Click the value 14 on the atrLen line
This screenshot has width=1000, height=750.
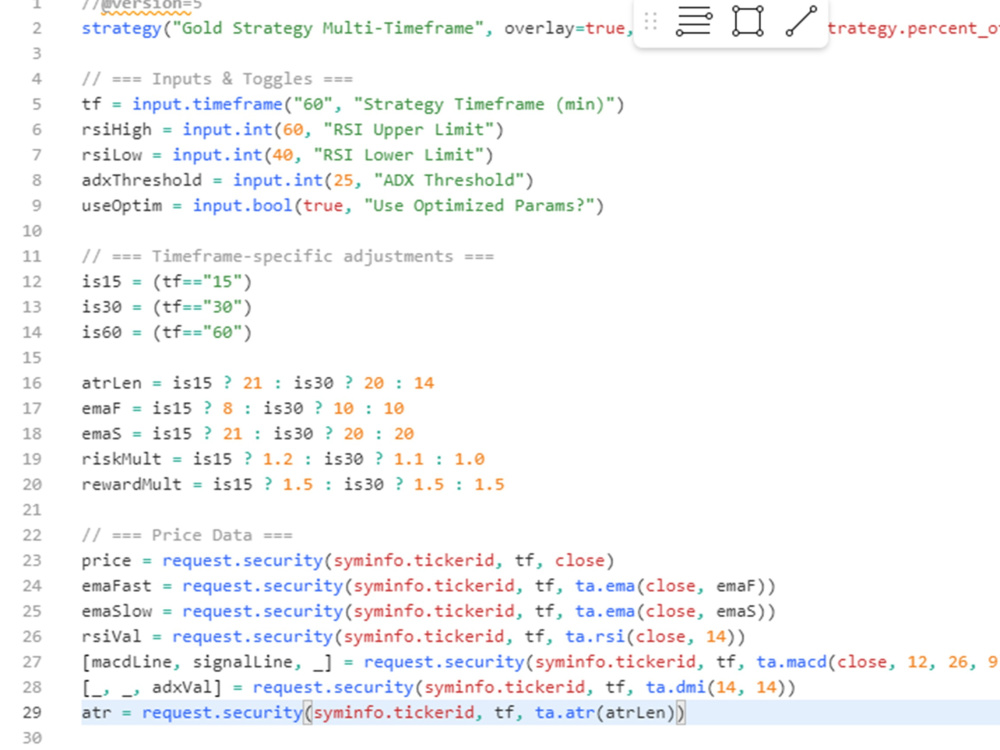point(423,383)
